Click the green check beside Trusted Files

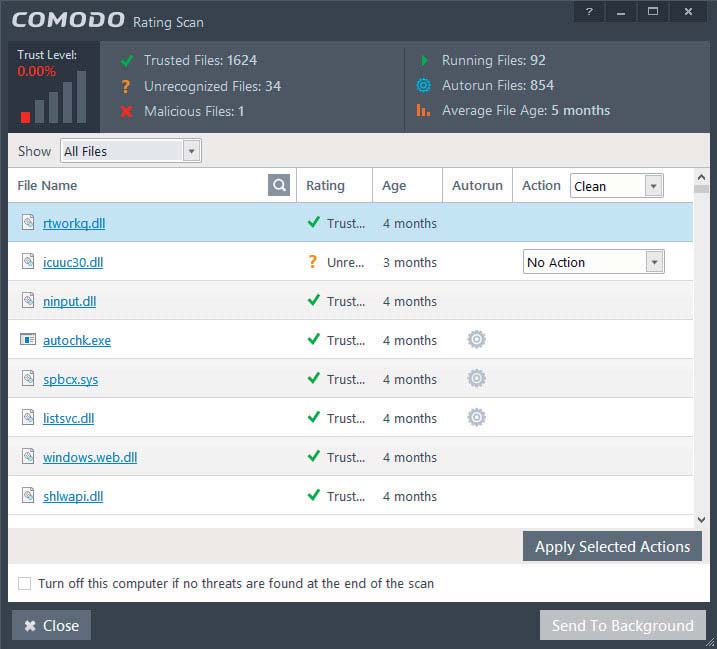tap(127, 60)
